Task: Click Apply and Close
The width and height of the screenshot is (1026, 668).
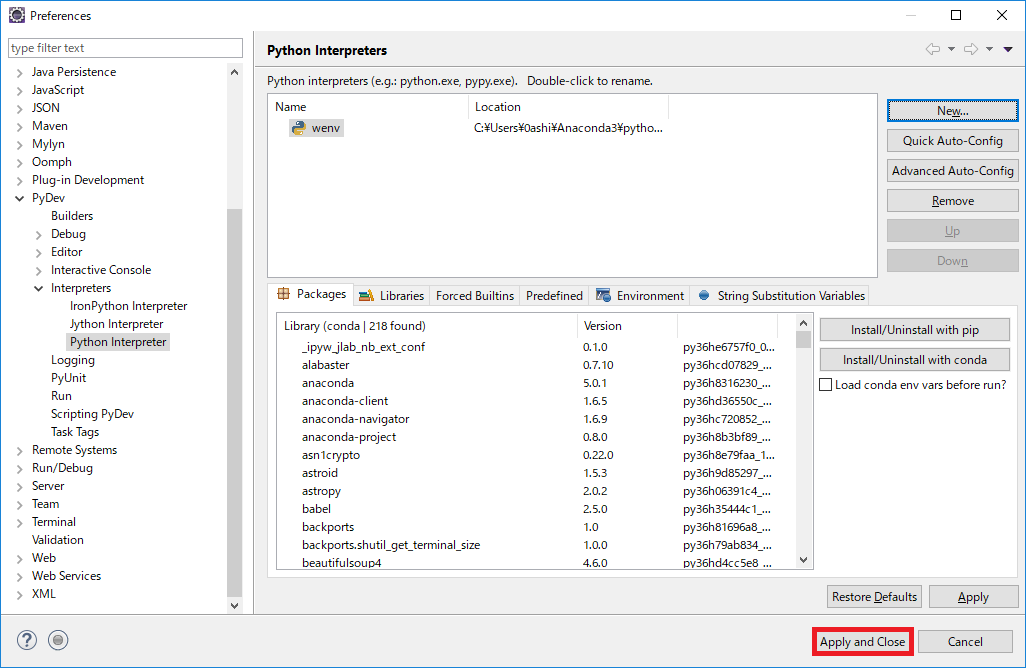Action: coord(862,641)
